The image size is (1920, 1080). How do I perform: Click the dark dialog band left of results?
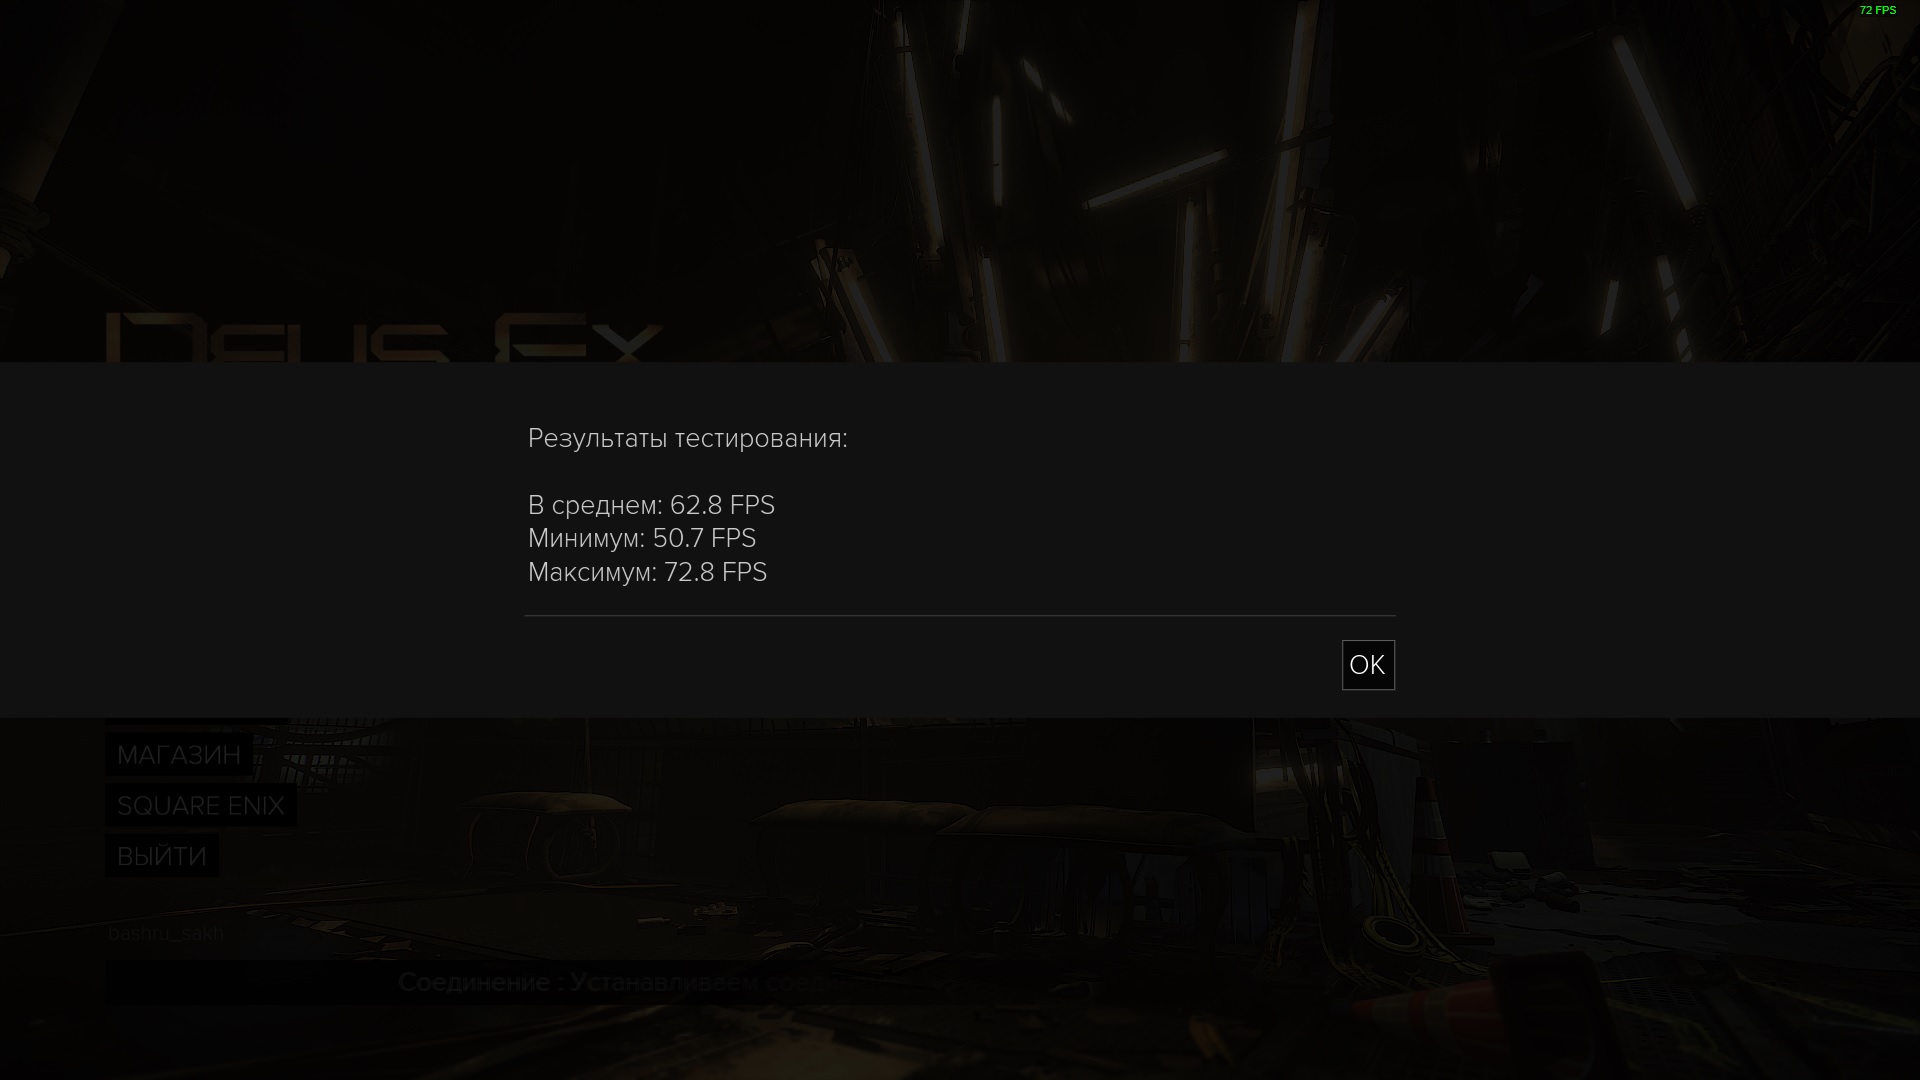pyautogui.click(x=260, y=540)
